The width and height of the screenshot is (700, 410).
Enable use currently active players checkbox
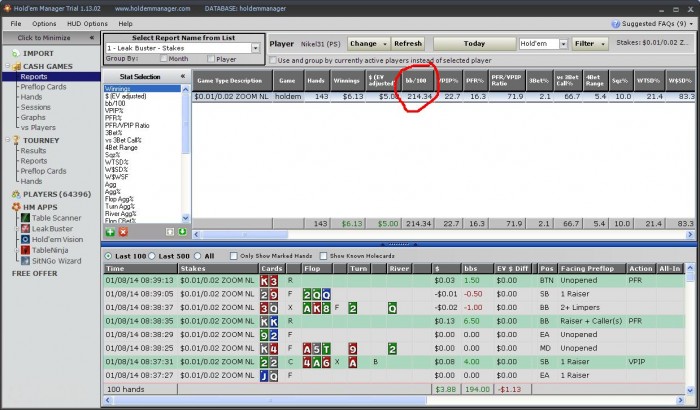272,60
